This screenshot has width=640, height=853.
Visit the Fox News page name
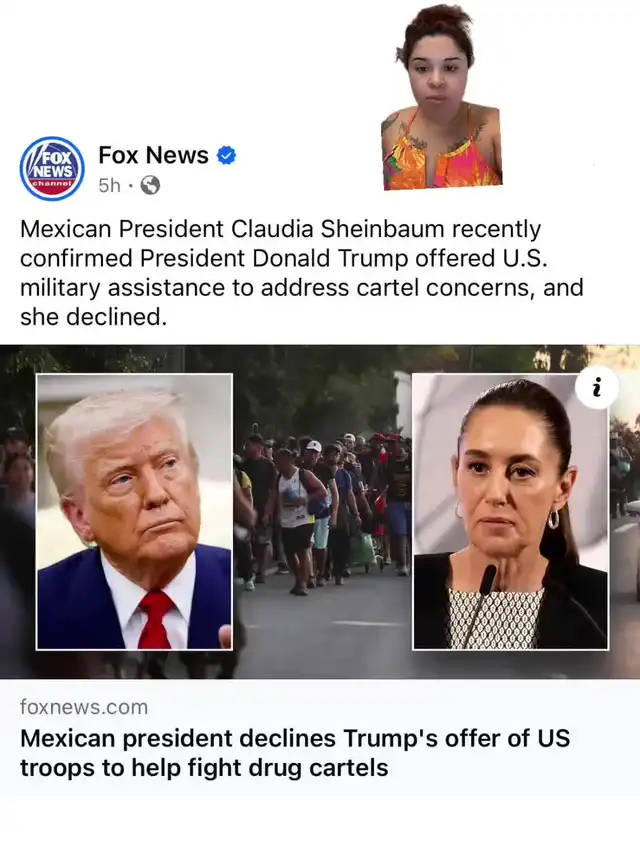pos(153,155)
